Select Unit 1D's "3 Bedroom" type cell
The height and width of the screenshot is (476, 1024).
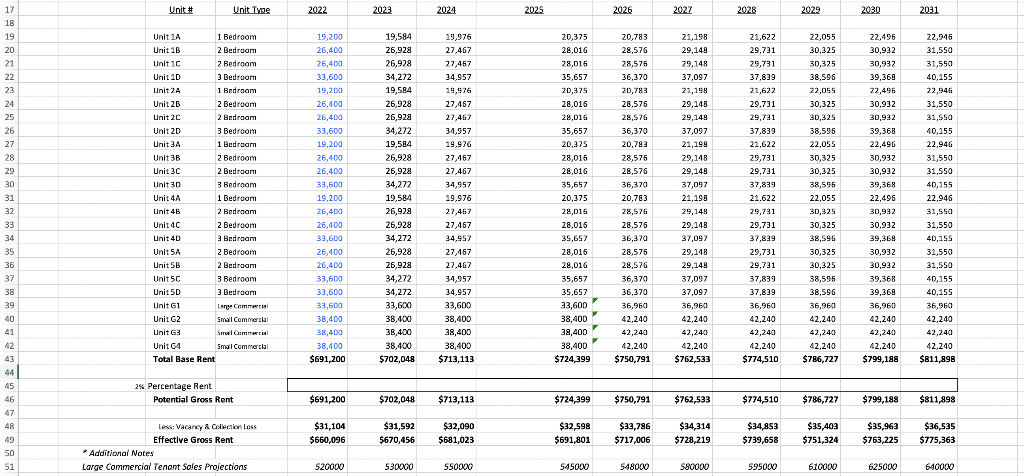pyautogui.click(x=236, y=77)
